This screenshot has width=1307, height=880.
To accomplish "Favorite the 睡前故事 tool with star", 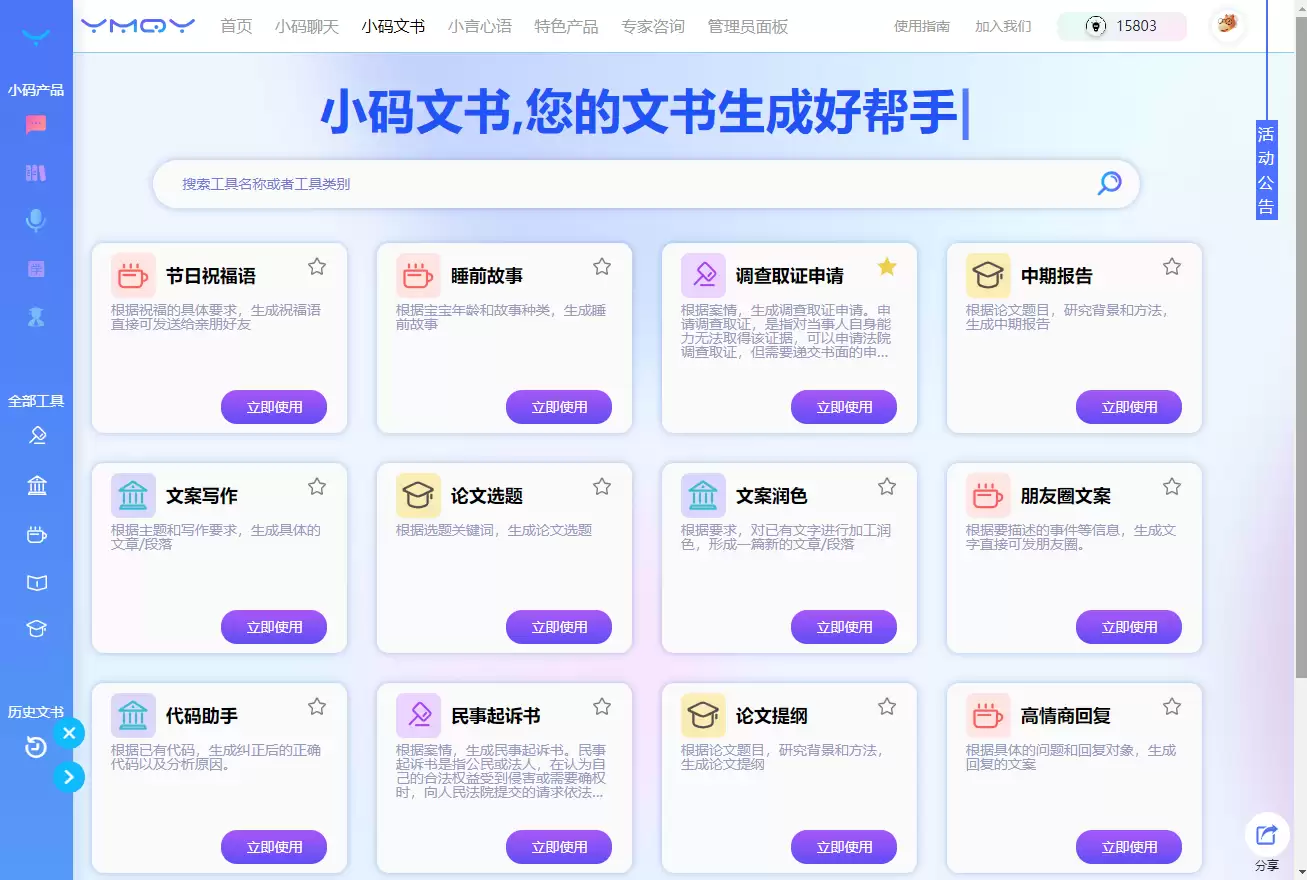I will tap(602, 266).
